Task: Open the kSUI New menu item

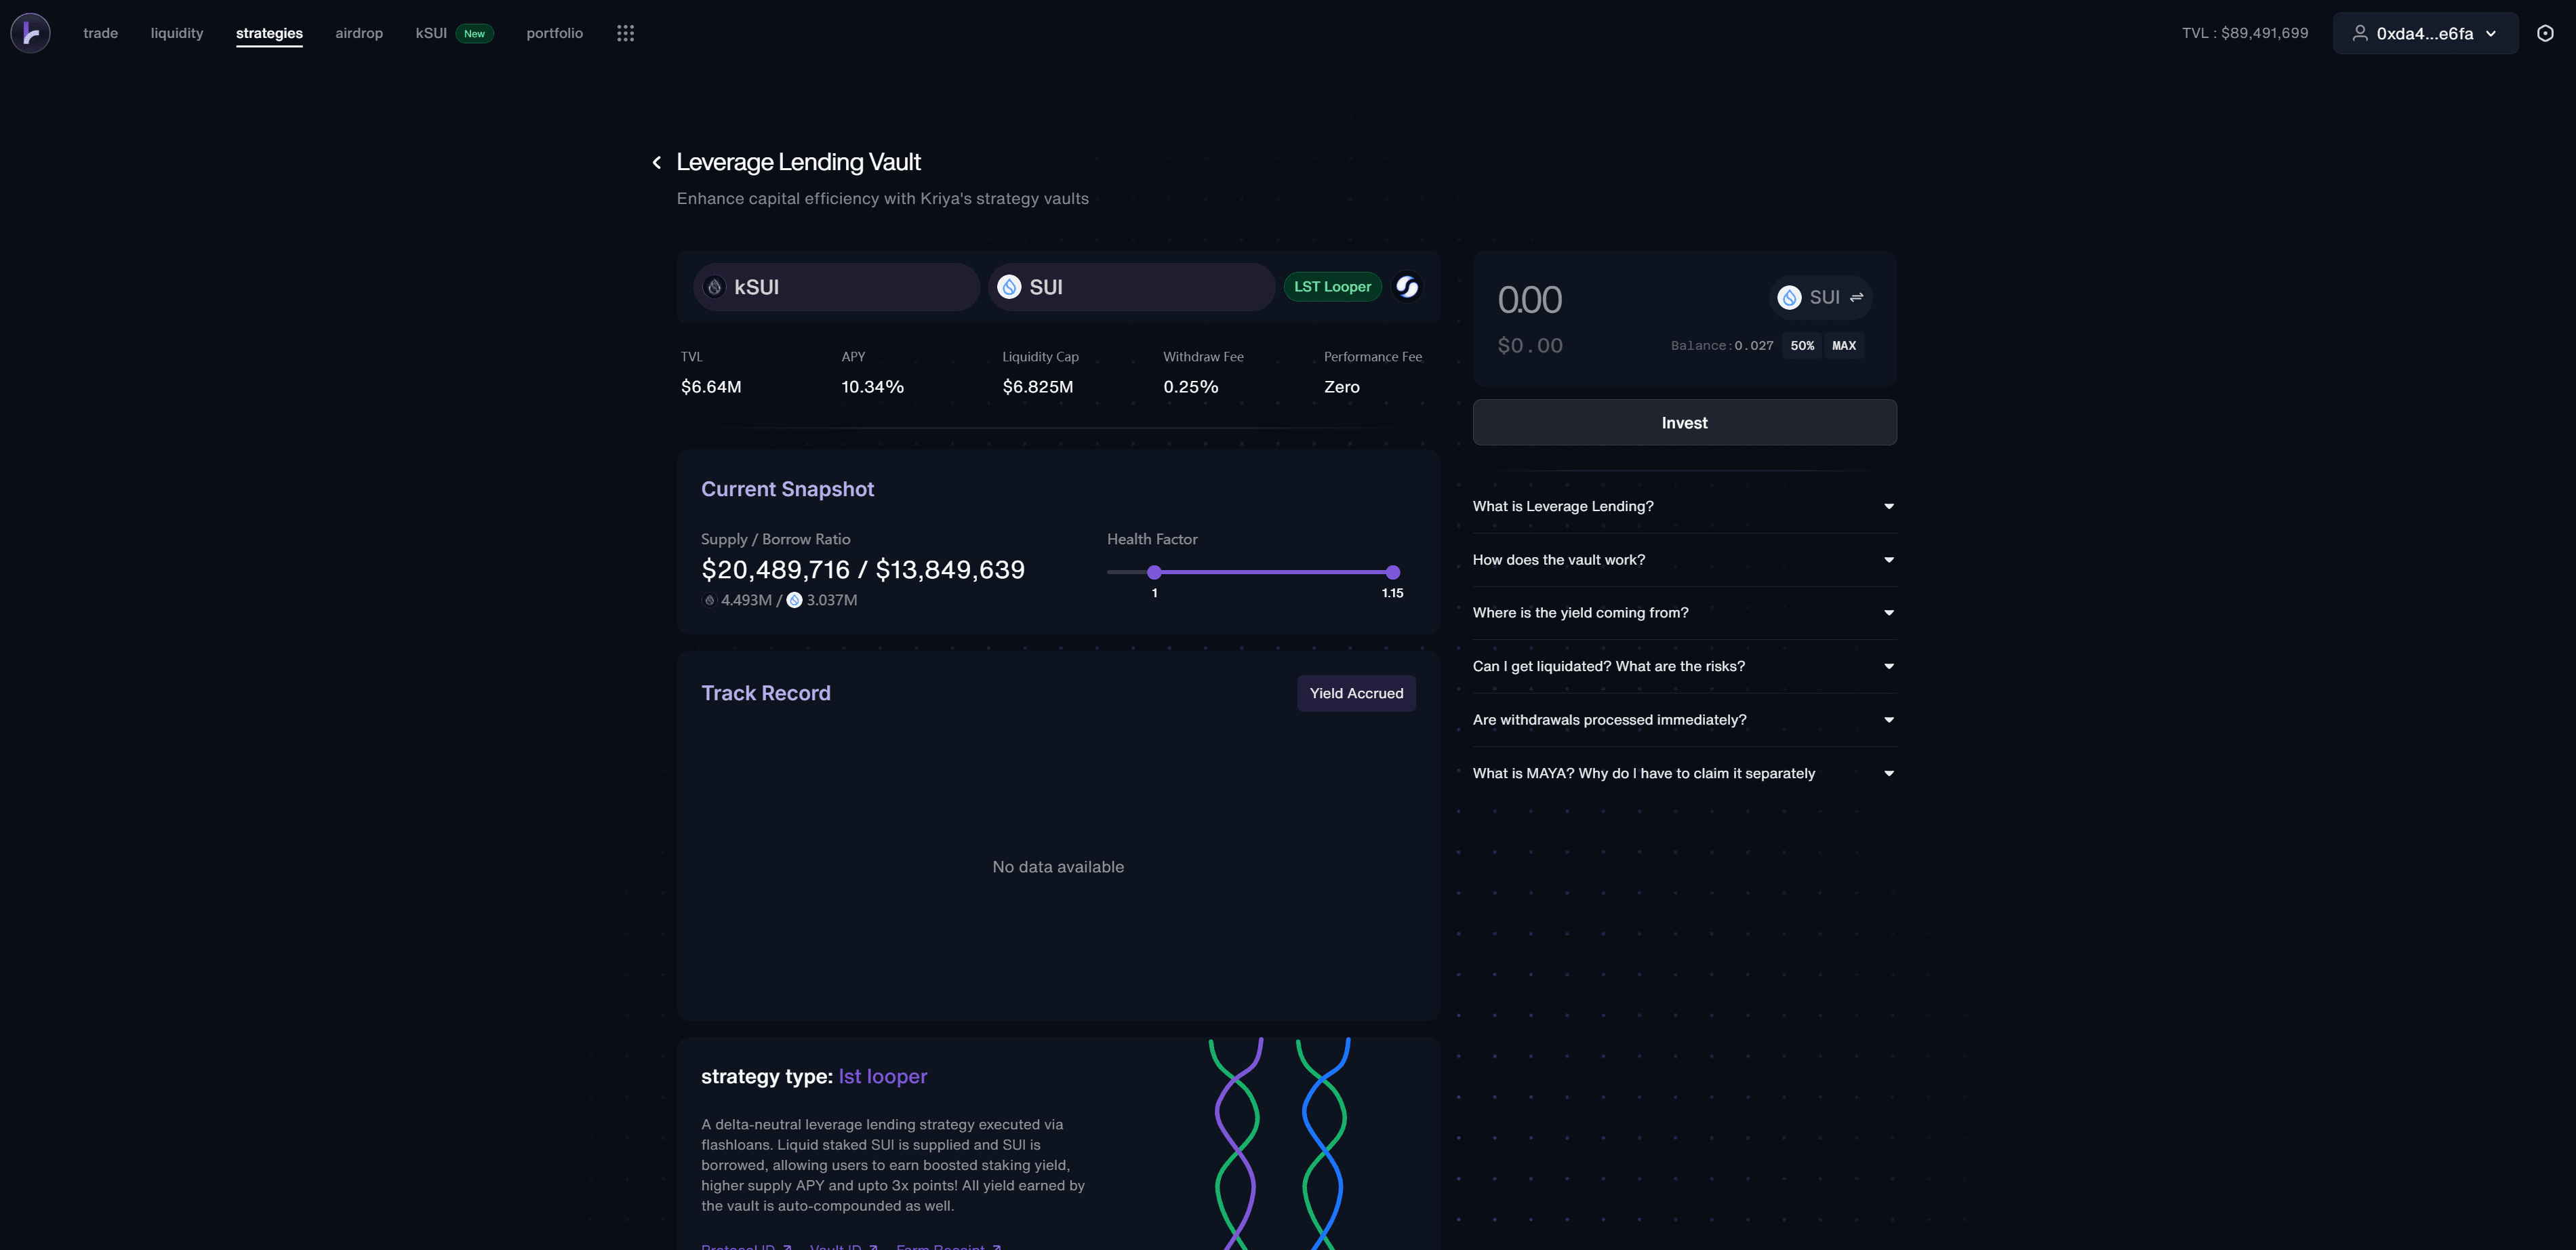Action: point(454,33)
